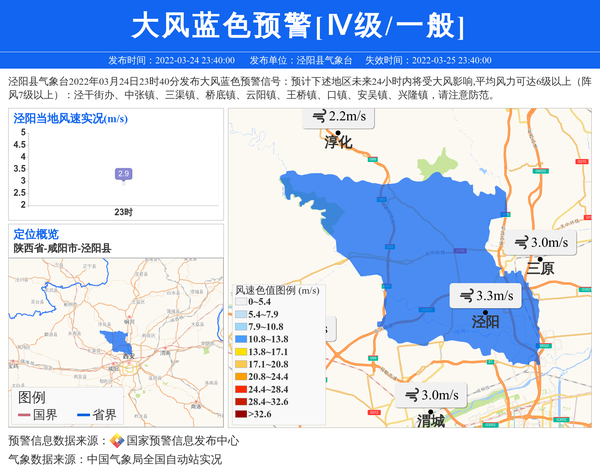Viewport: 600px width, 471px height.
Task: Click the 泾阳 station dot on map
Action: click(485, 310)
